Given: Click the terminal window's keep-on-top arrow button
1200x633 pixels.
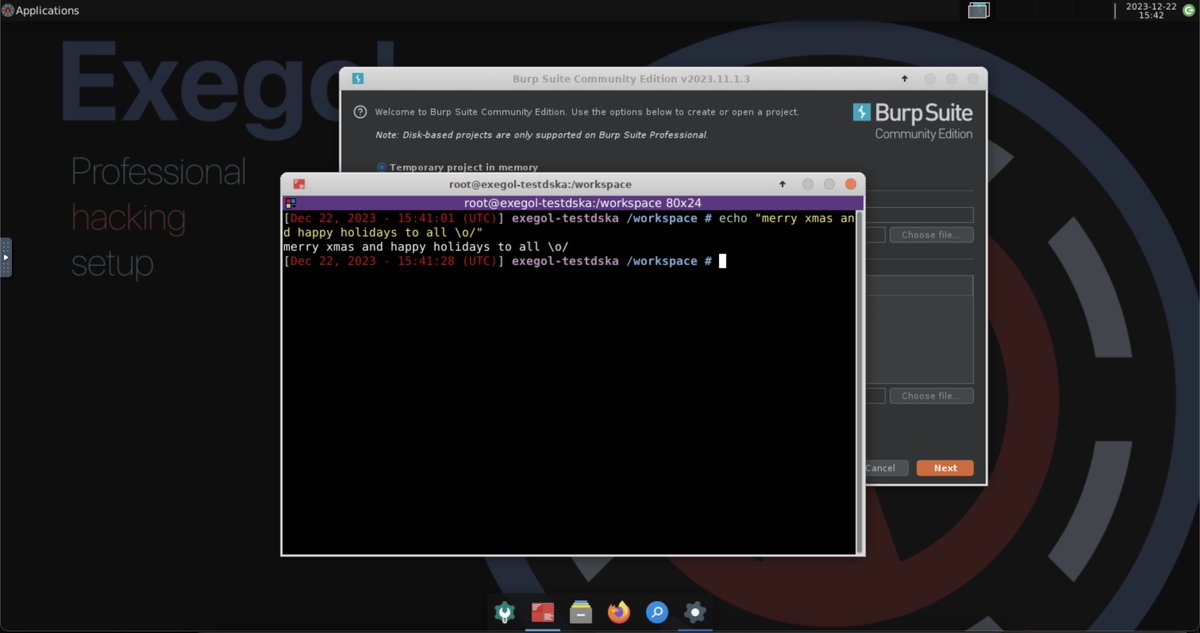Looking at the screenshot, I should 784,184.
